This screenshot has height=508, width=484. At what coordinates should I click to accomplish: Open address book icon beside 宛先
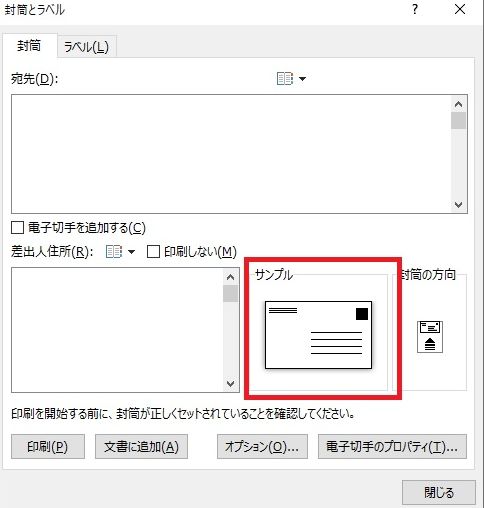pyautogui.click(x=285, y=79)
